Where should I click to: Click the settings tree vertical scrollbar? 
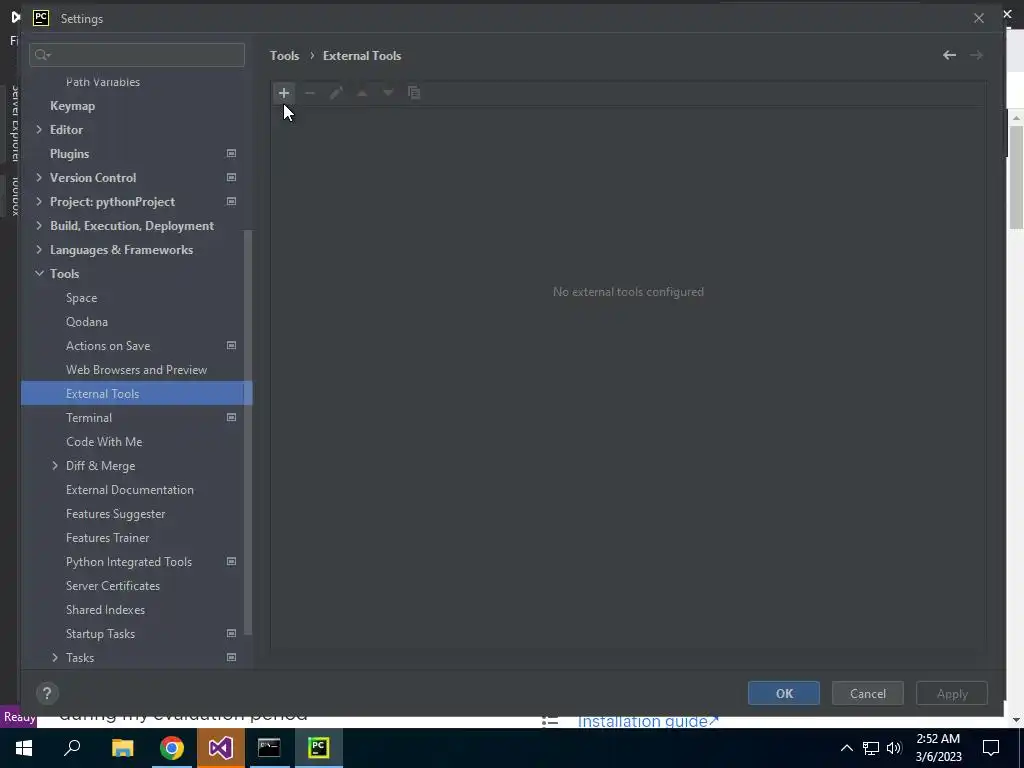coord(248,431)
